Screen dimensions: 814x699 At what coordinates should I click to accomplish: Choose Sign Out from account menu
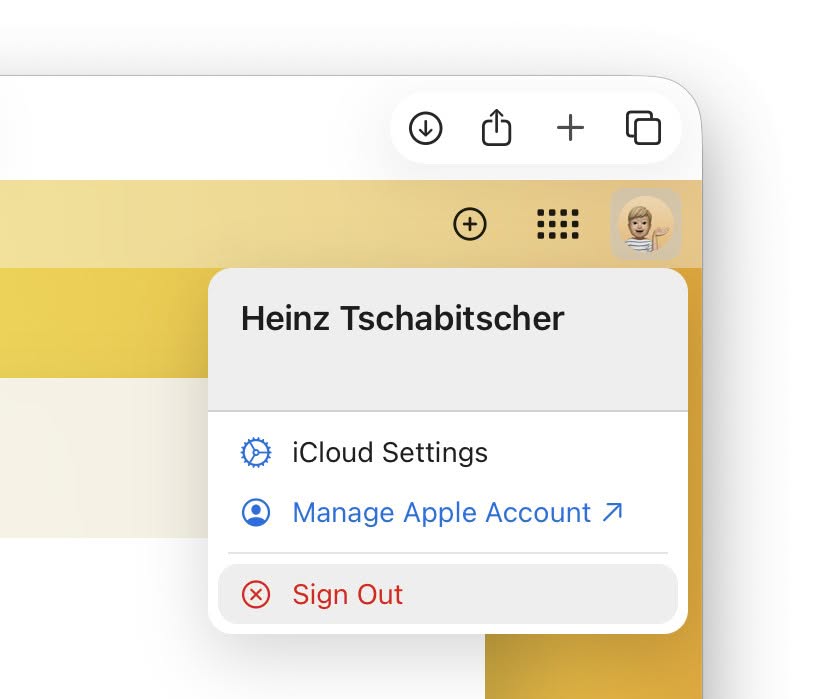pyautogui.click(x=447, y=594)
